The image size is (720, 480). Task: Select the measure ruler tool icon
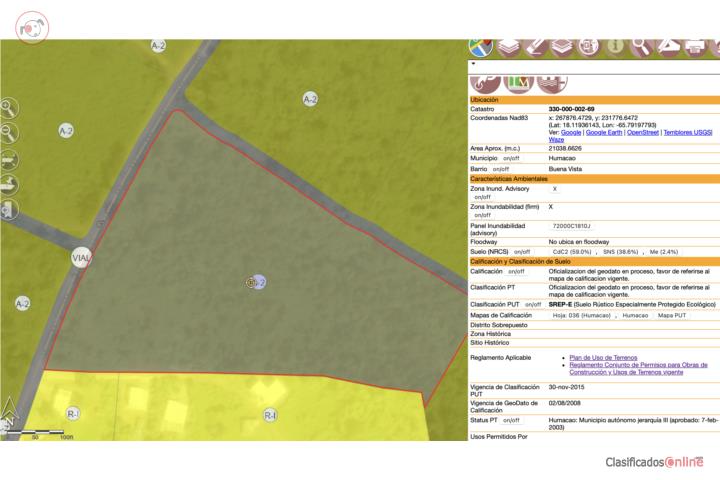click(x=669, y=47)
